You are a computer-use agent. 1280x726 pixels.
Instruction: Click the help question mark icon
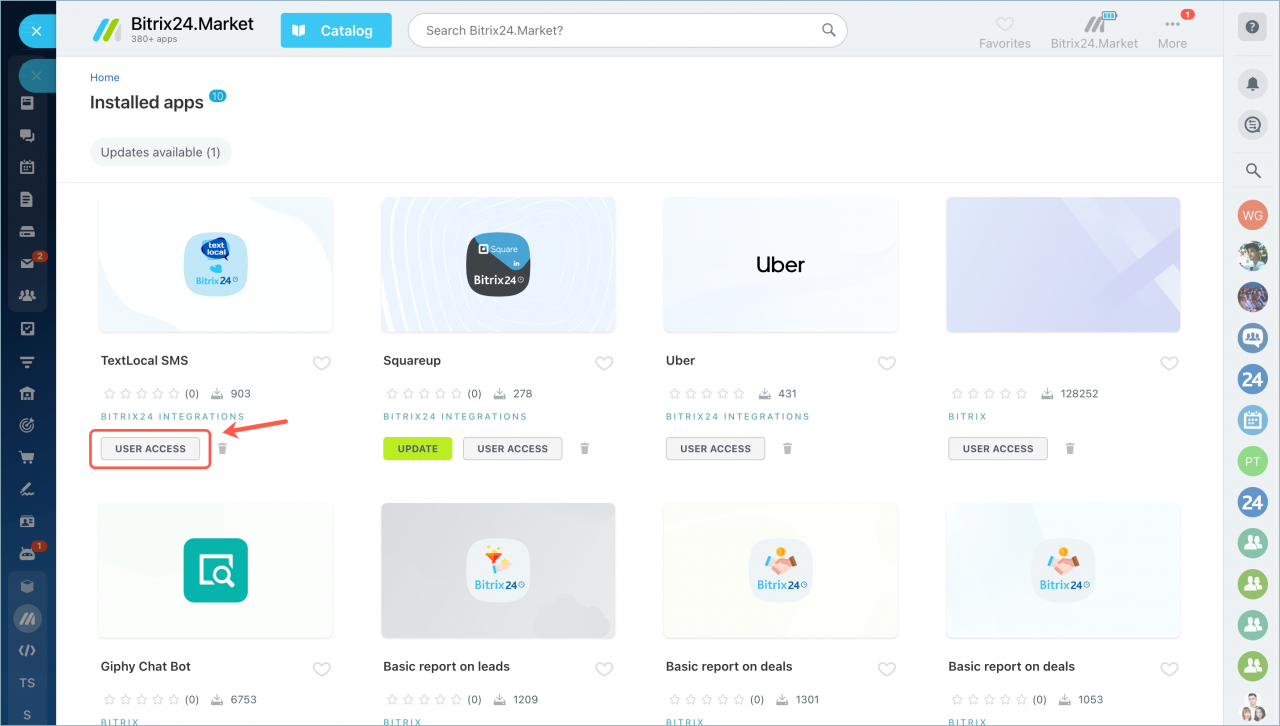[x=1252, y=27]
